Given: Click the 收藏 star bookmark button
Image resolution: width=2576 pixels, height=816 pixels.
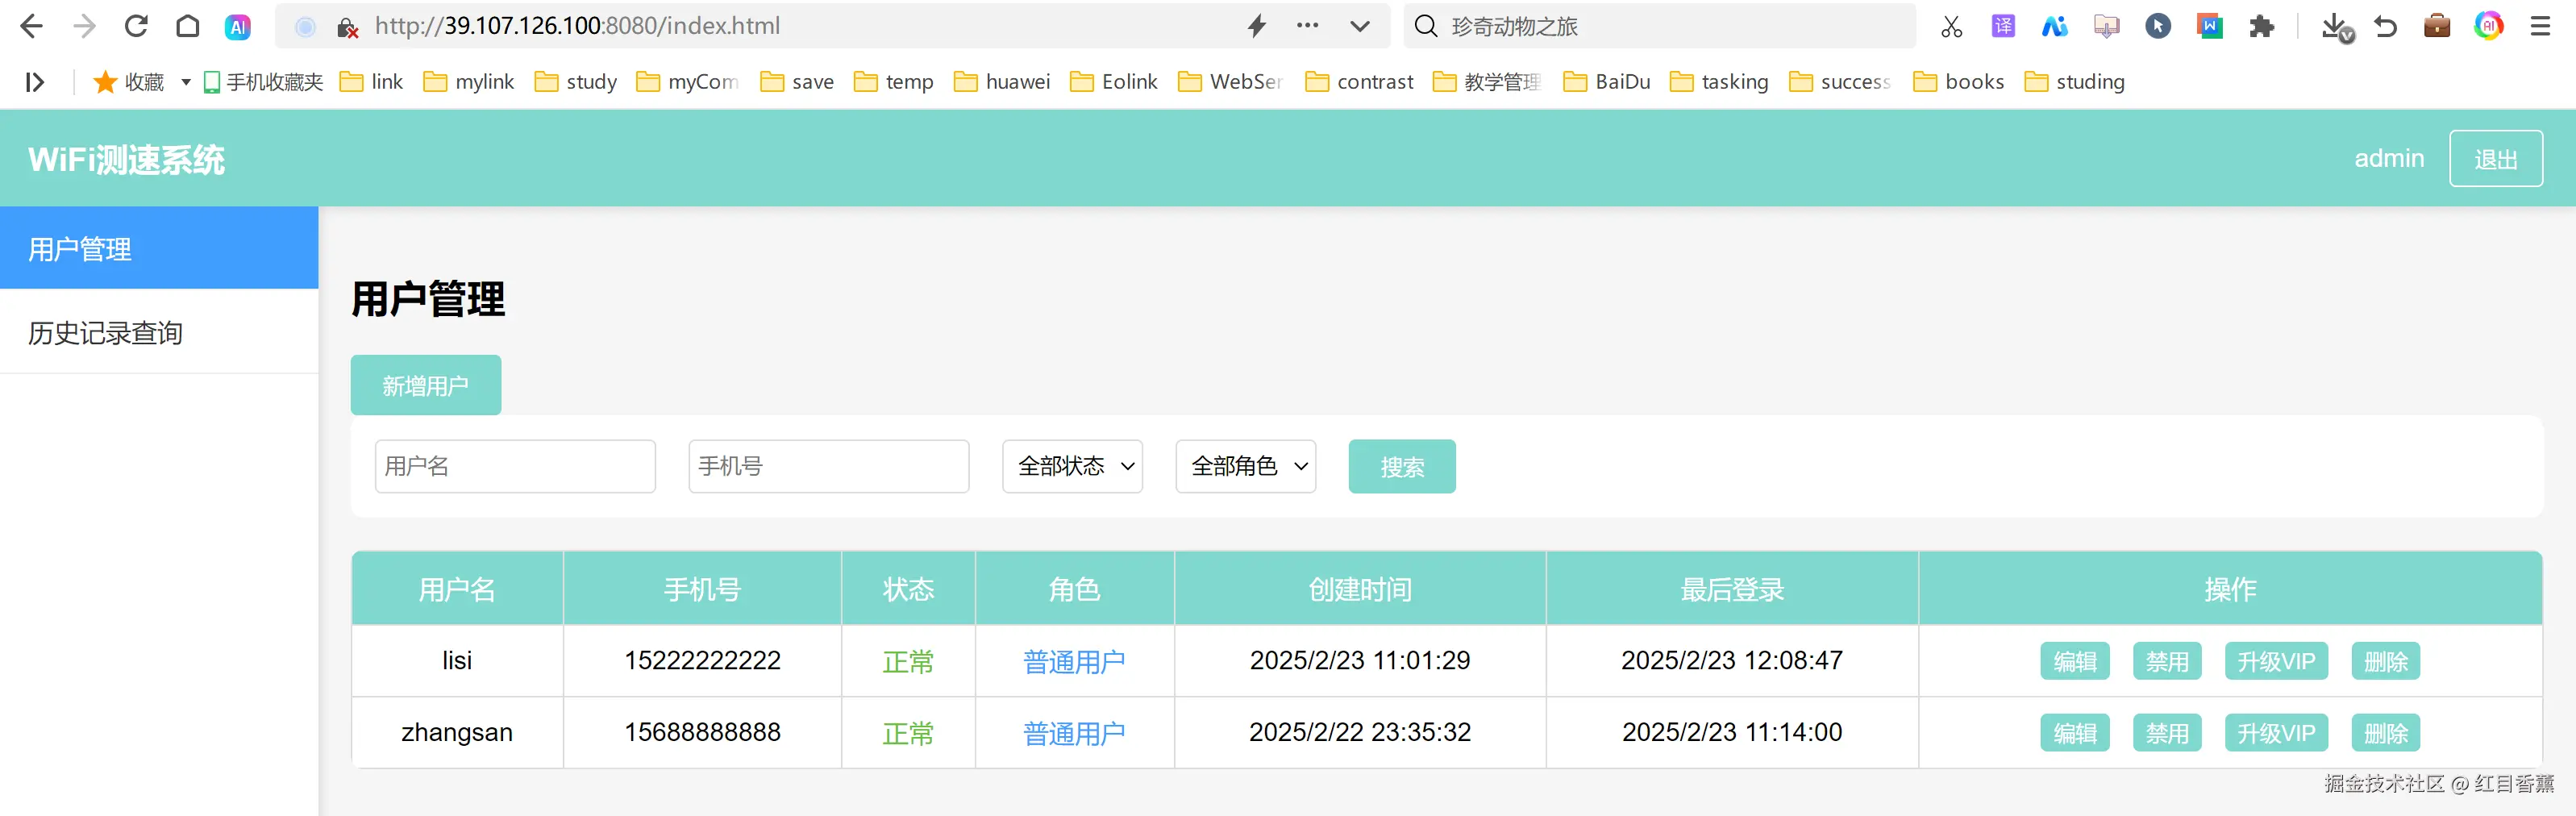Looking at the screenshot, I should [x=128, y=82].
